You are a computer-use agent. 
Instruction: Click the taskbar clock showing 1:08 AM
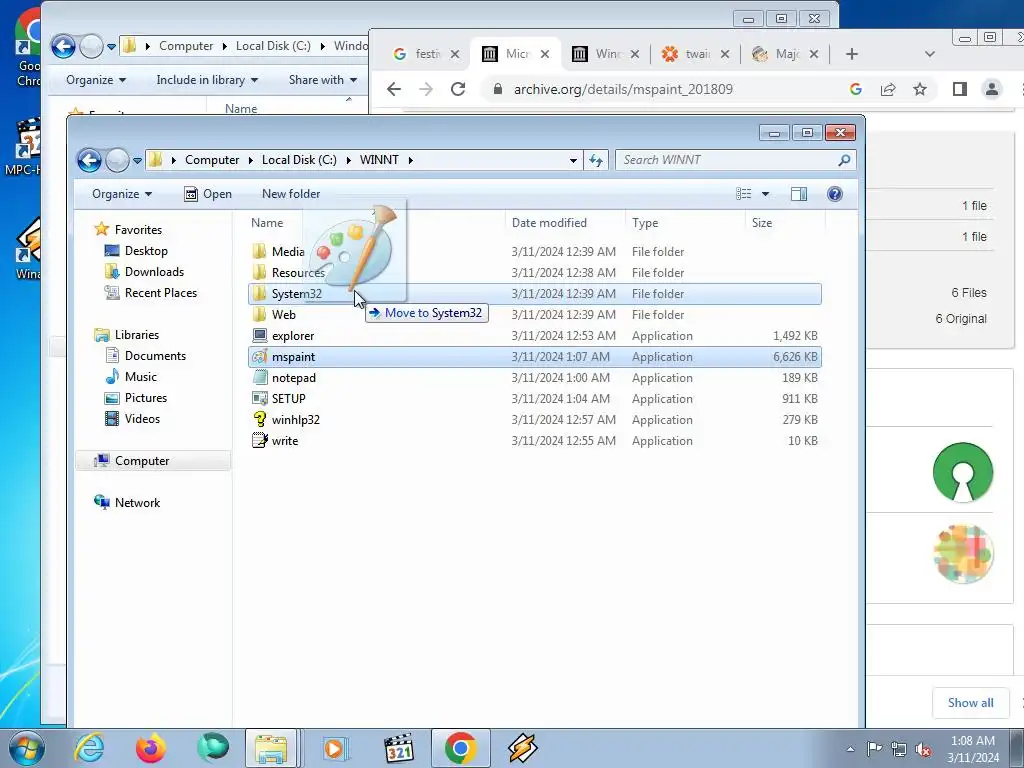[x=973, y=748]
